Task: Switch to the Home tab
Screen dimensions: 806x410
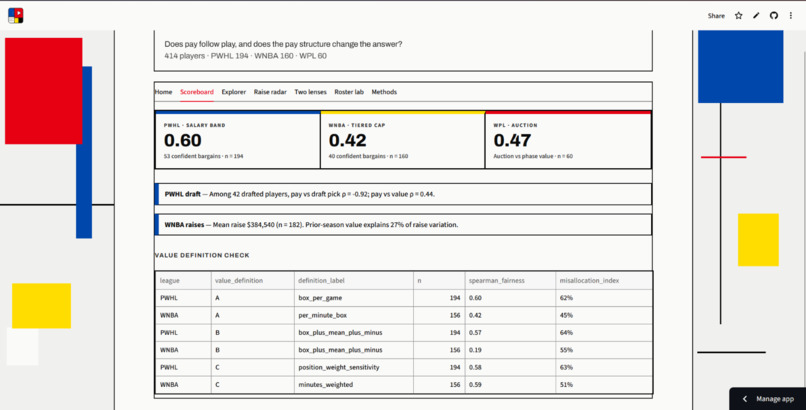Action: 163,92
